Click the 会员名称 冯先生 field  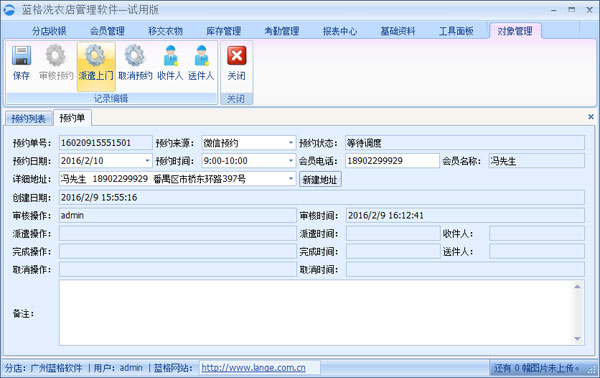pos(537,161)
